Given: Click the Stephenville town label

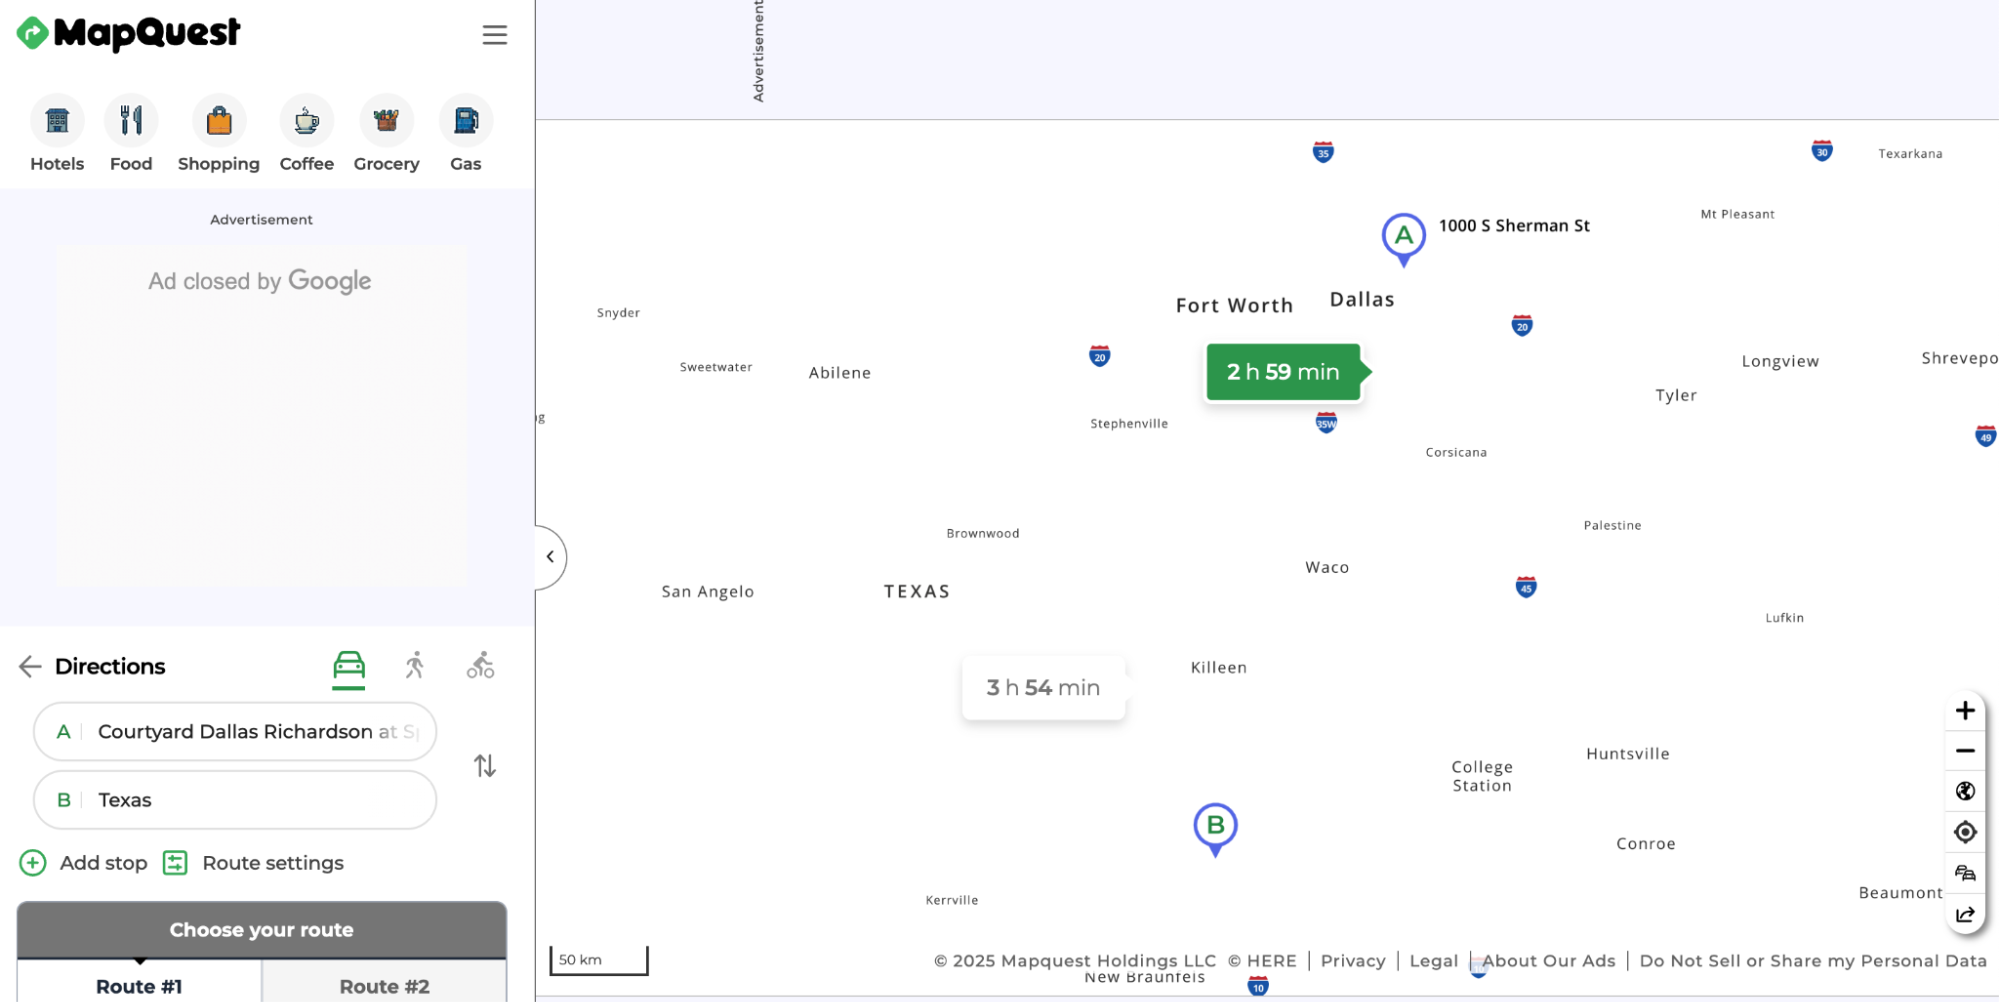Looking at the screenshot, I should pos(1129,424).
